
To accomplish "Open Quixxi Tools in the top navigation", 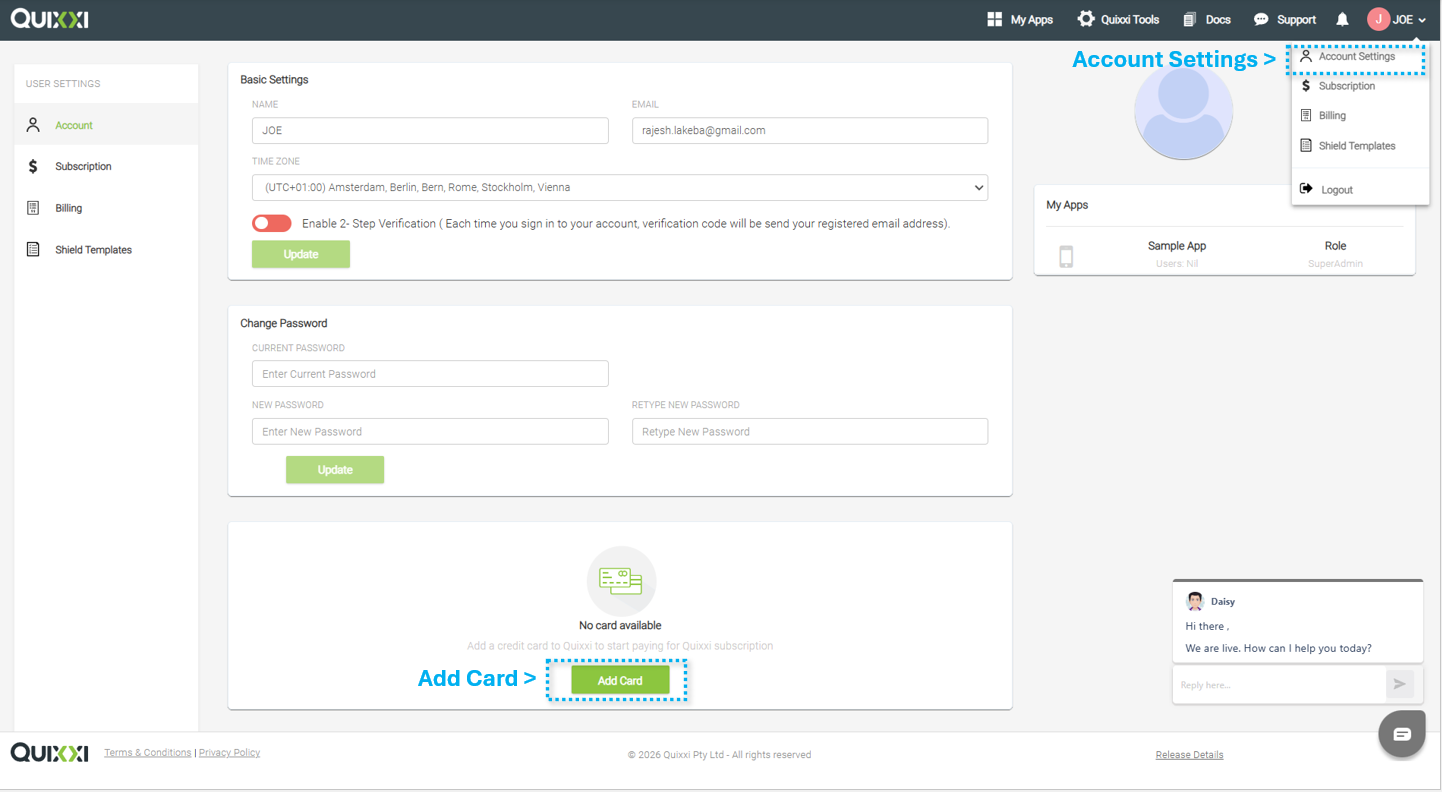I will coord(1130,19).
